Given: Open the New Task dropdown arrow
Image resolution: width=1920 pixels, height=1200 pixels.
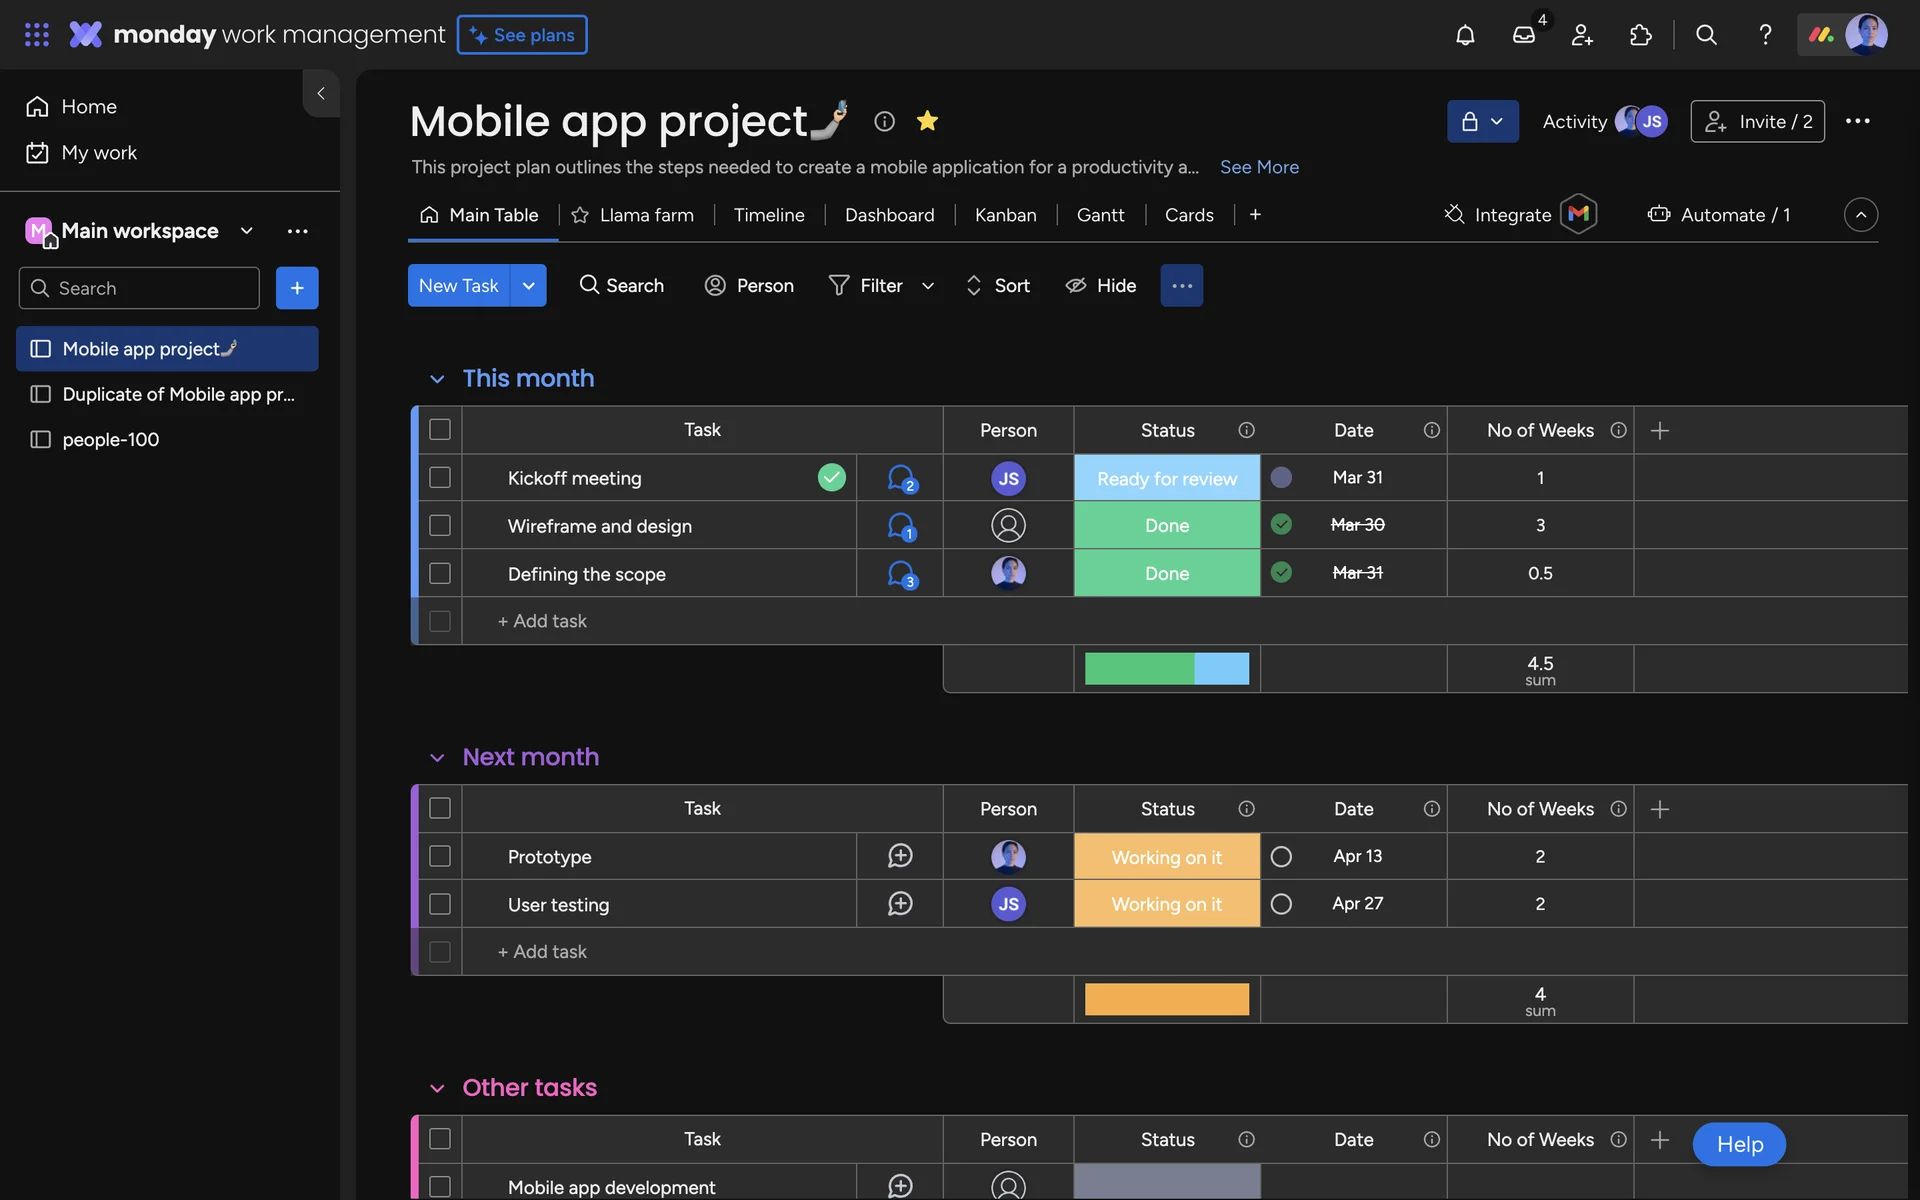Looking at the screenshot, I should (528, 286).
